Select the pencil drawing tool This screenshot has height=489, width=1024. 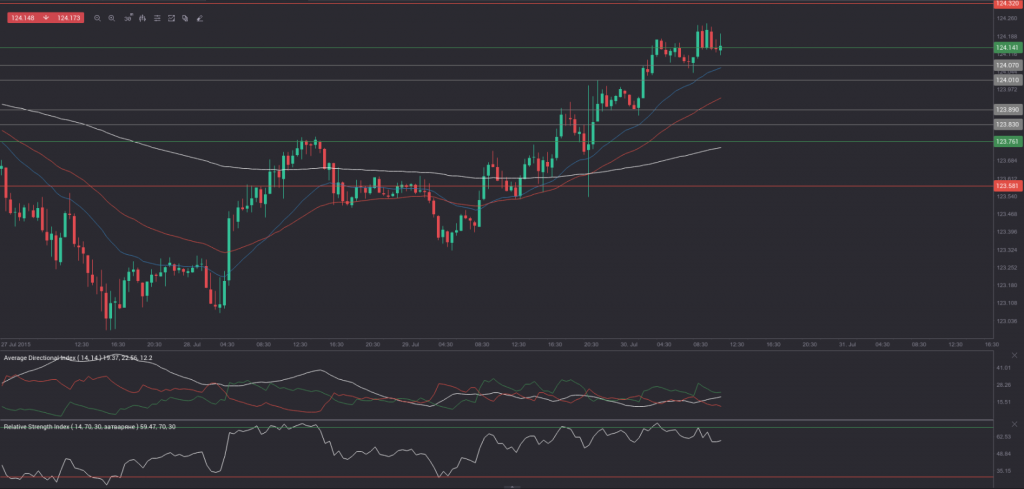[200, 17]
